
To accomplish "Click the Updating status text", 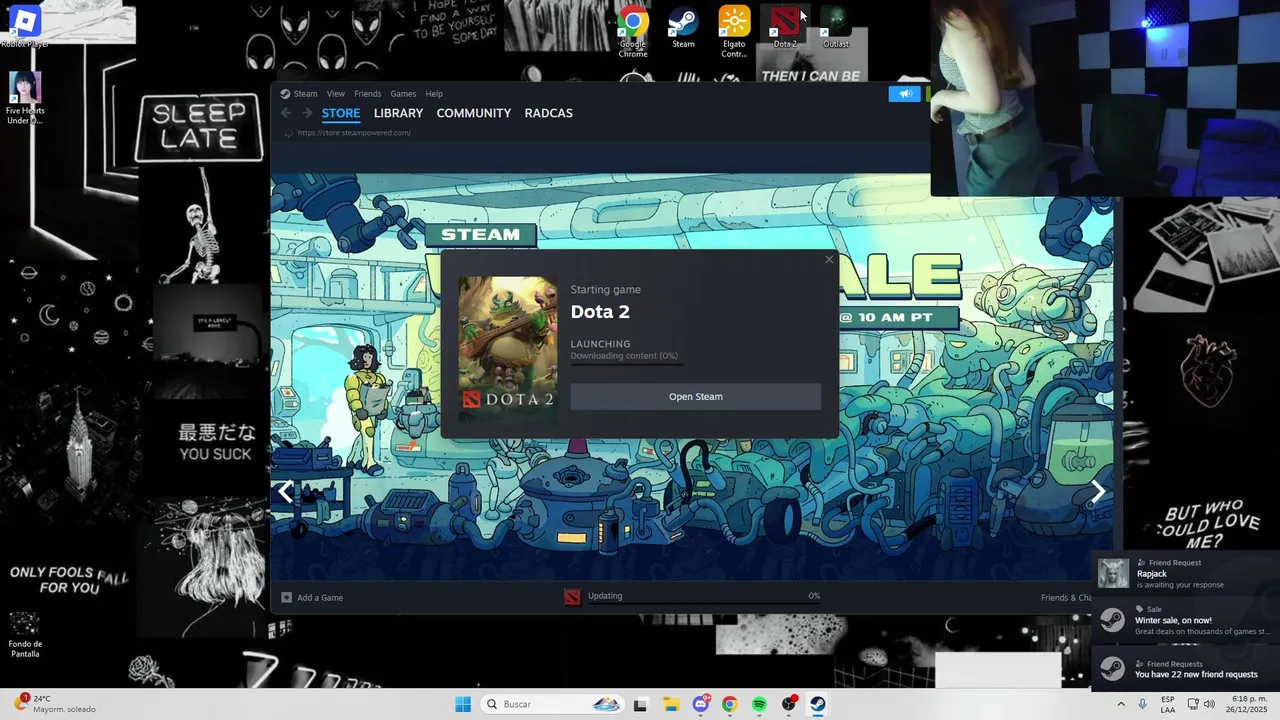I will [605, 596].
